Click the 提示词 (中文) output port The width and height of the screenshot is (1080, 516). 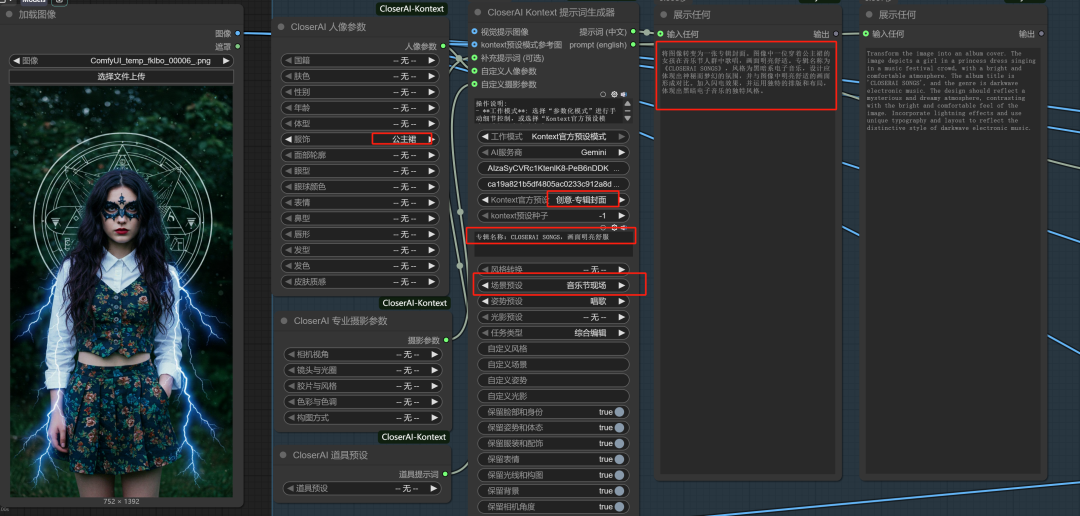click(x=634, y=32)
